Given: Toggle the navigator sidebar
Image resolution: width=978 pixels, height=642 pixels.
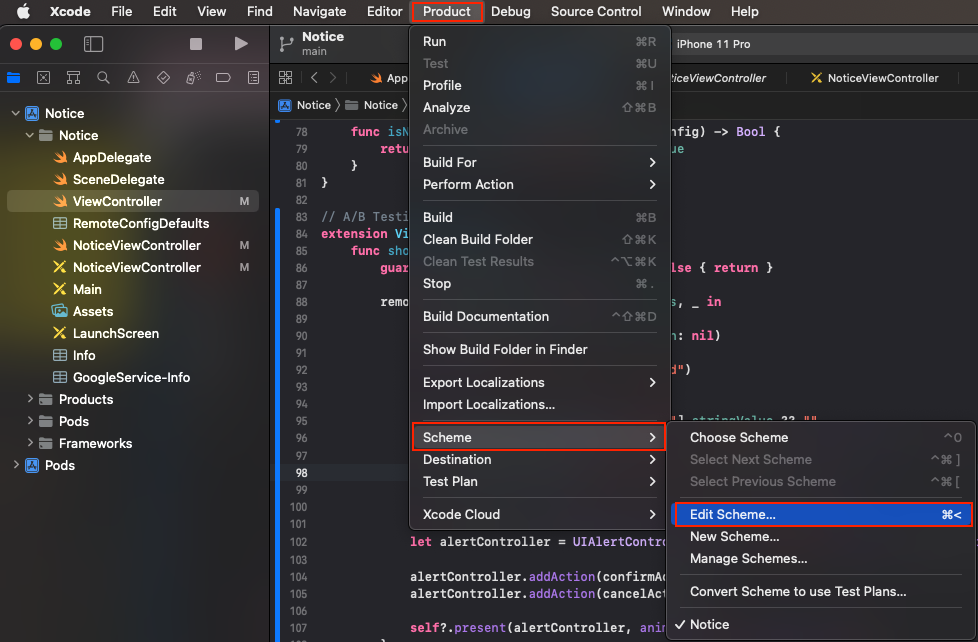Looking at the screenshot, I should (x=93, y=44).
